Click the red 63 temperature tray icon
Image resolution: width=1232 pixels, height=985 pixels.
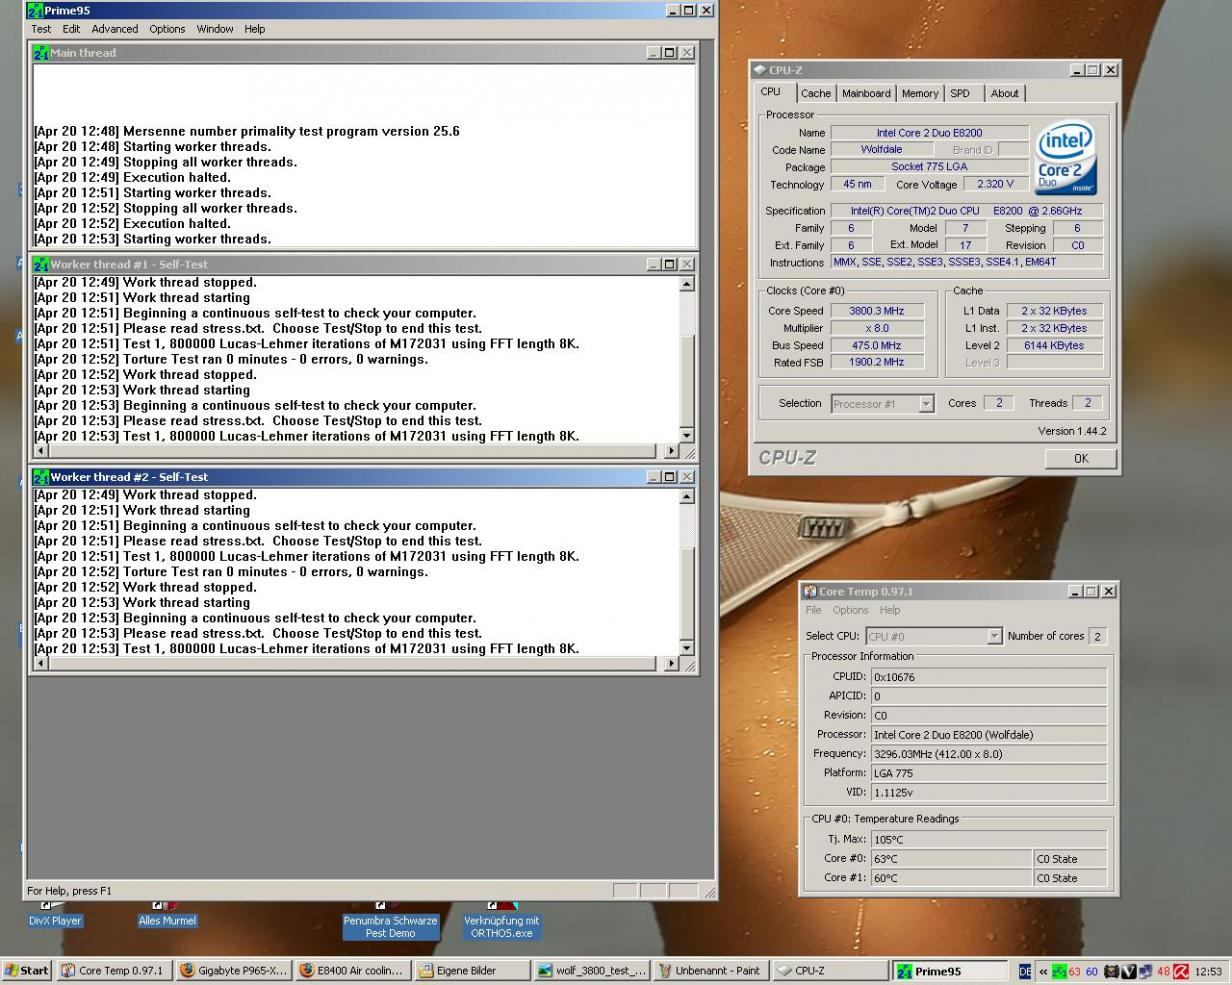pyautogui.click(x=1075, y=971)
